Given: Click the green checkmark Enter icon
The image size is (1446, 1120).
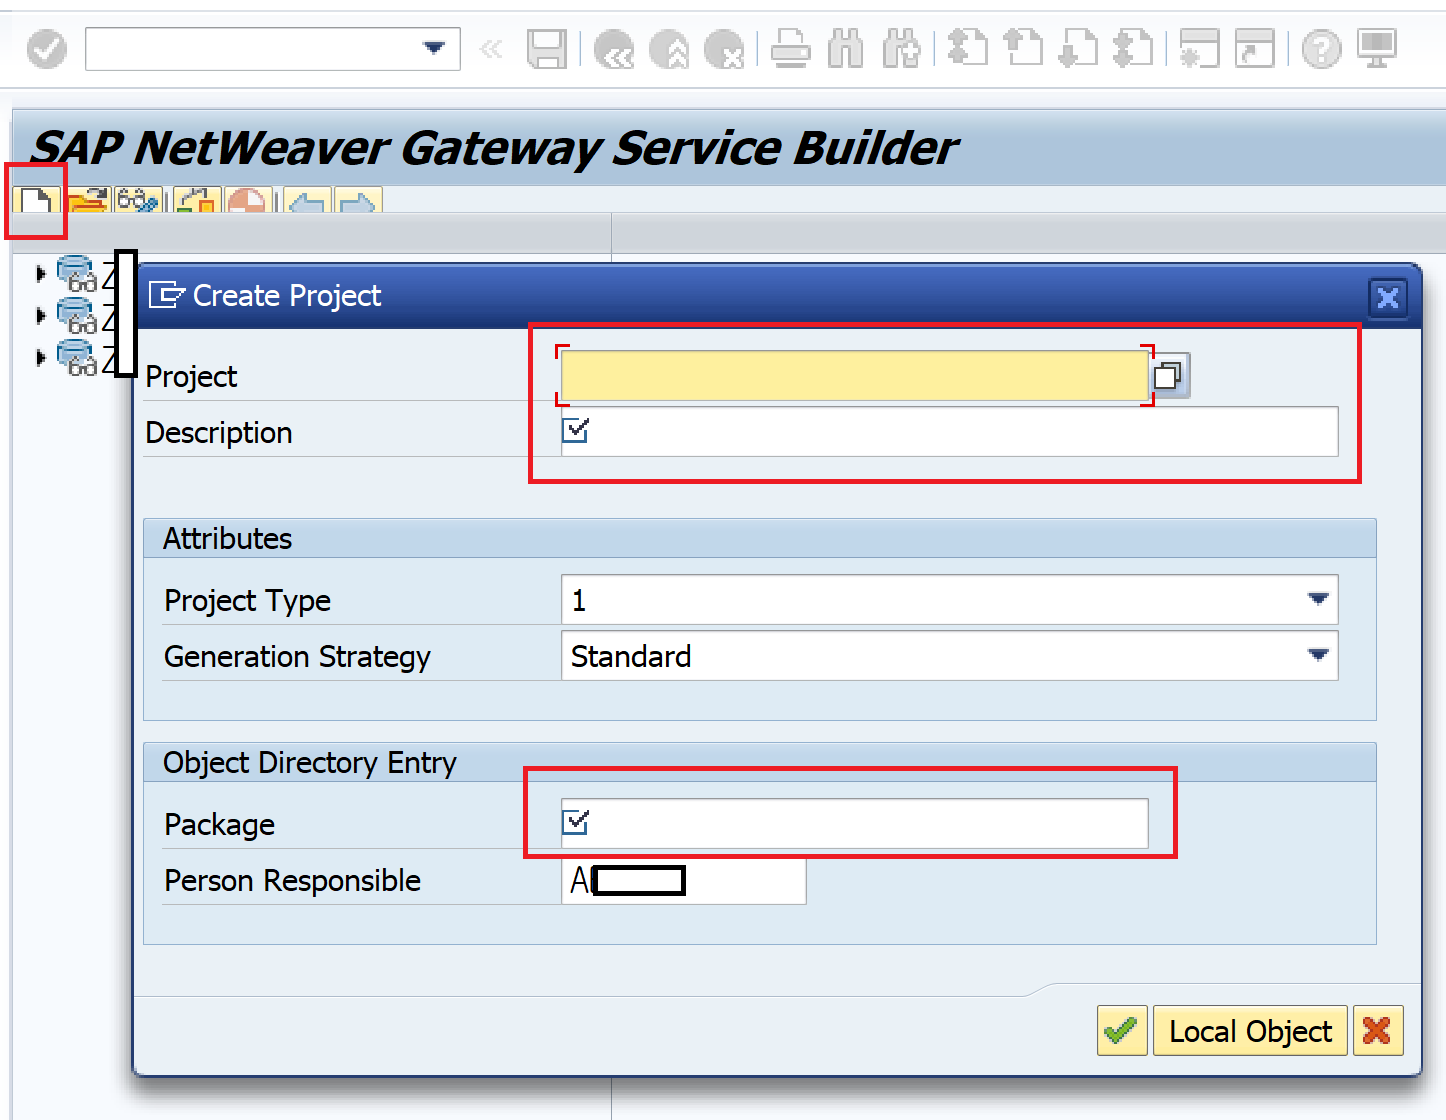Looking at the screenshot, I should (46, 48).
